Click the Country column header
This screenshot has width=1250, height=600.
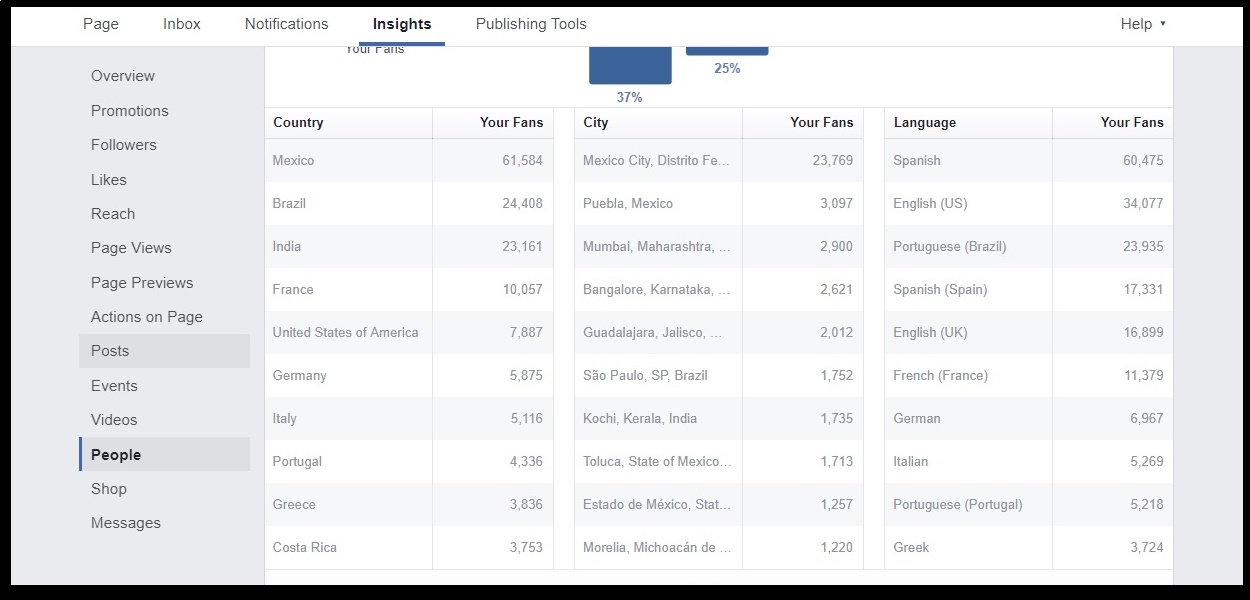click(x=348, y=123)
